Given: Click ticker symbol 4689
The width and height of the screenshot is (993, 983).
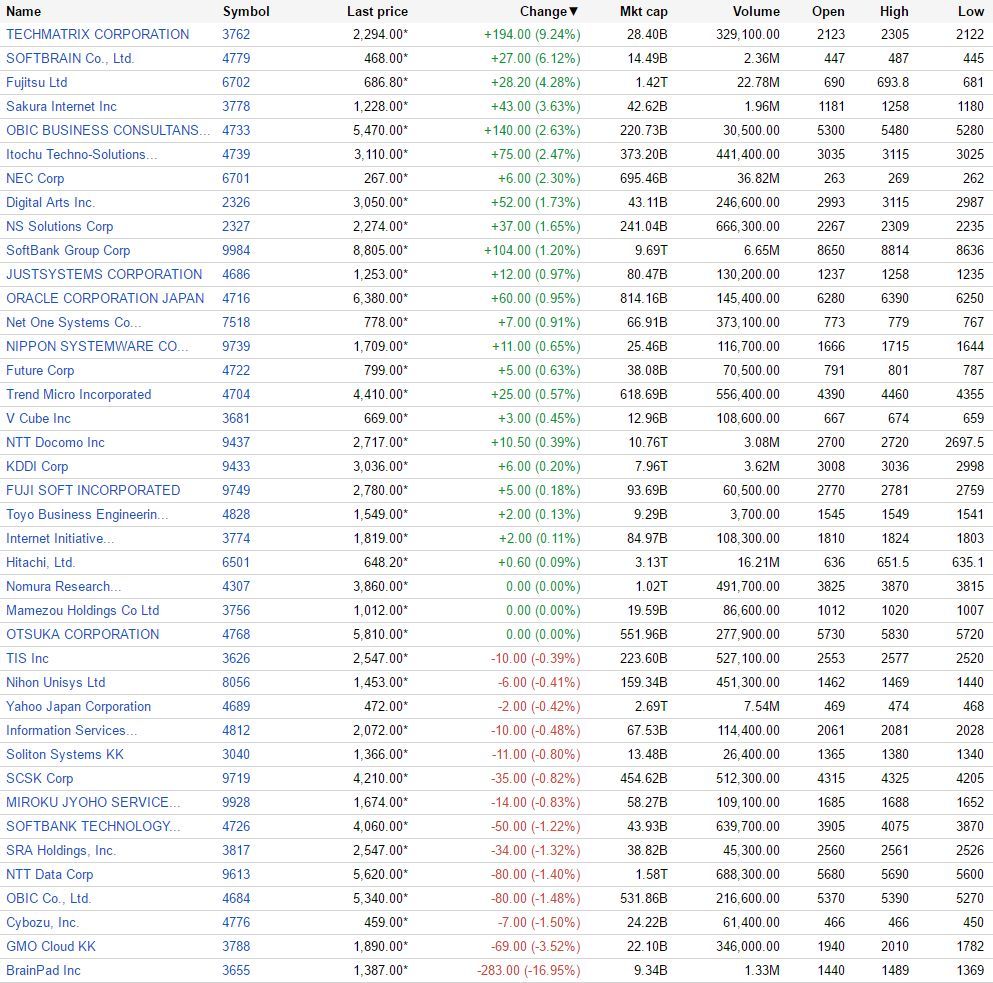Looking at the screenshot, I should [x=236, y=707].
